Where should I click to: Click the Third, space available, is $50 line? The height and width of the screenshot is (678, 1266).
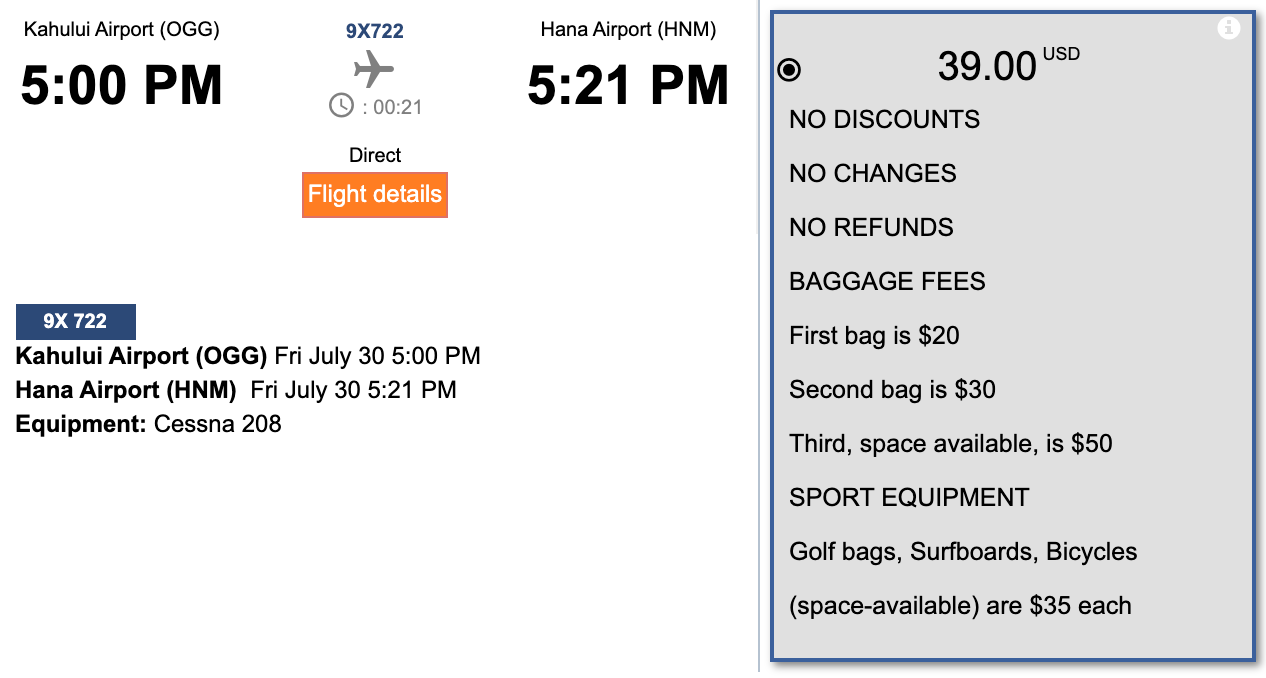pyautogui.click(x=950, y=443)
